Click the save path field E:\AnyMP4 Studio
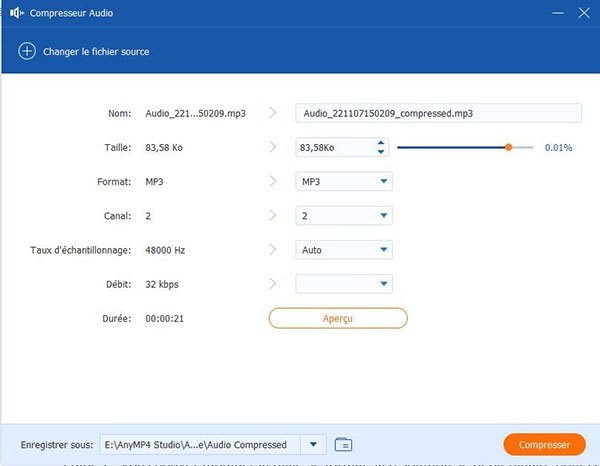This screenshot has width=600, height=466. pyautogui.click(x=200, y=445)
